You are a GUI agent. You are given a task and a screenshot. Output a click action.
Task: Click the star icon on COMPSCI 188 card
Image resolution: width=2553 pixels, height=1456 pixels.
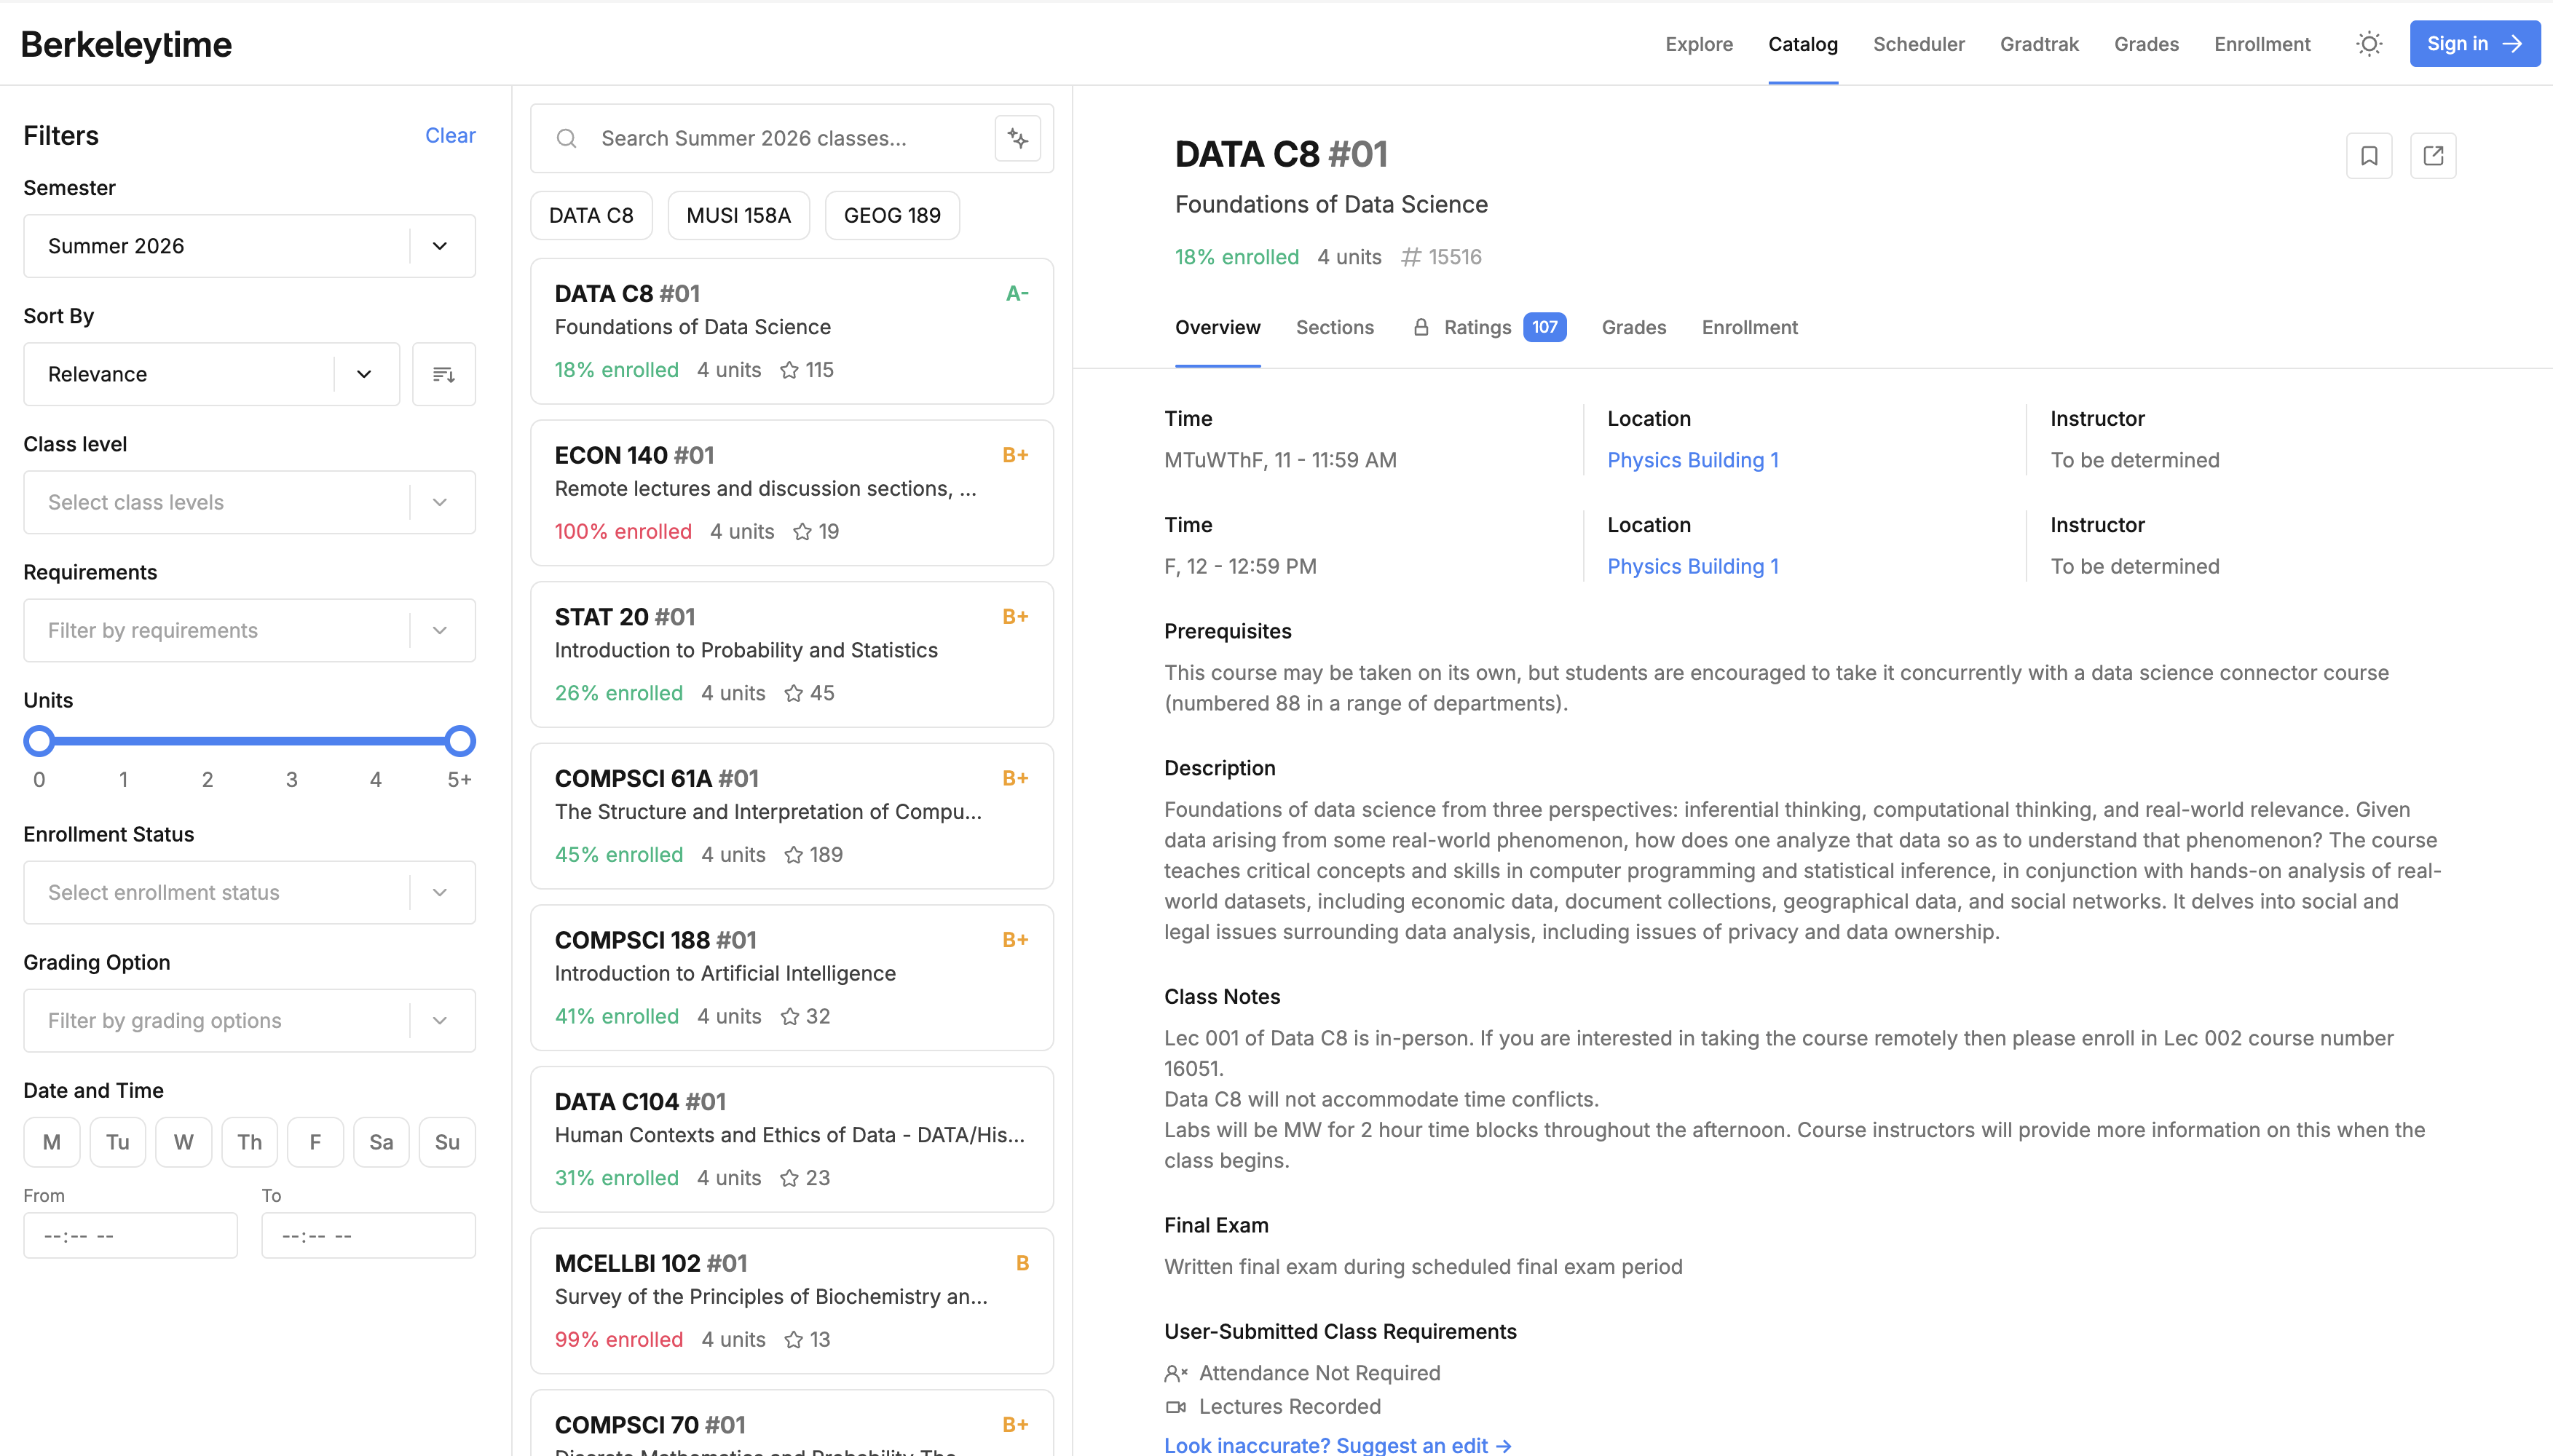(789, 1016)
